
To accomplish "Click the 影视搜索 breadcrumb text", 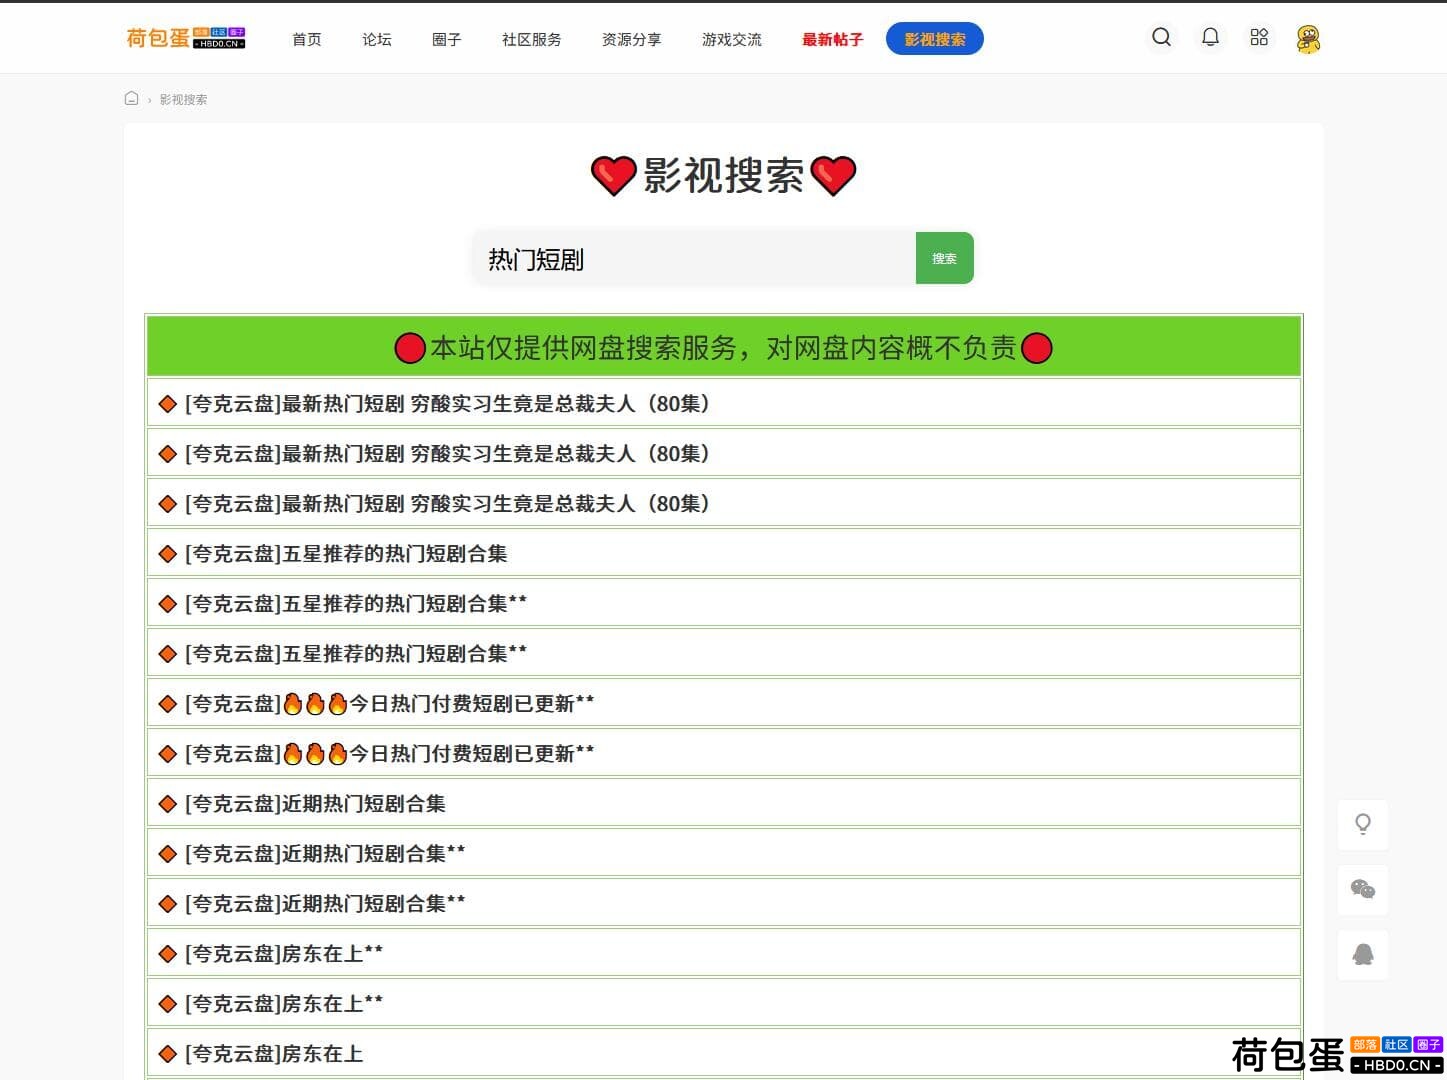I will (x=184, y=99).
